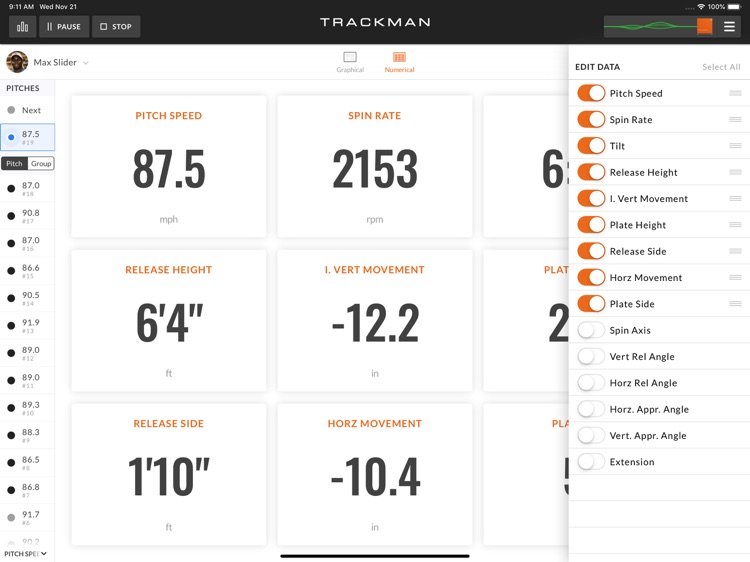Grab the Tilt reorder handle
The width and height of the screenshot is (750, 562).
coord(735,145)
